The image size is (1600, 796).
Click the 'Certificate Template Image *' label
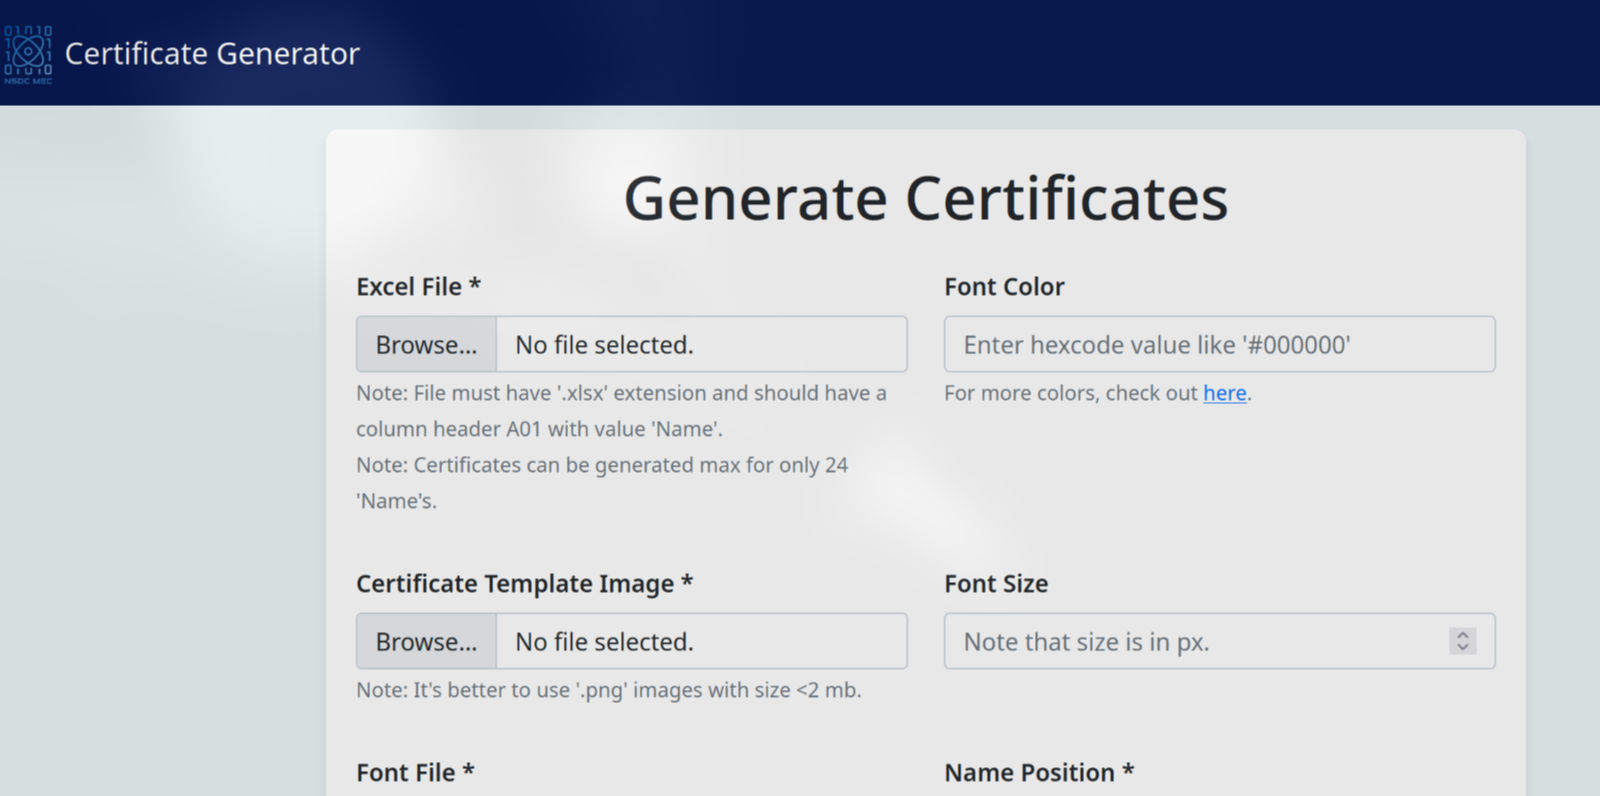(x=525, y=584)
